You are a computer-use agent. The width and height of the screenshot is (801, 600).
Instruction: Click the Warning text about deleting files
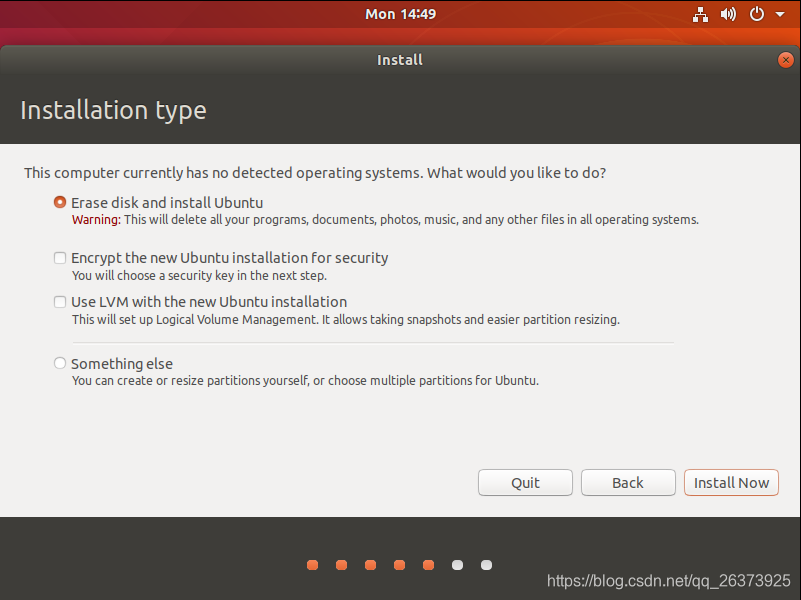(x=385, y=220)
